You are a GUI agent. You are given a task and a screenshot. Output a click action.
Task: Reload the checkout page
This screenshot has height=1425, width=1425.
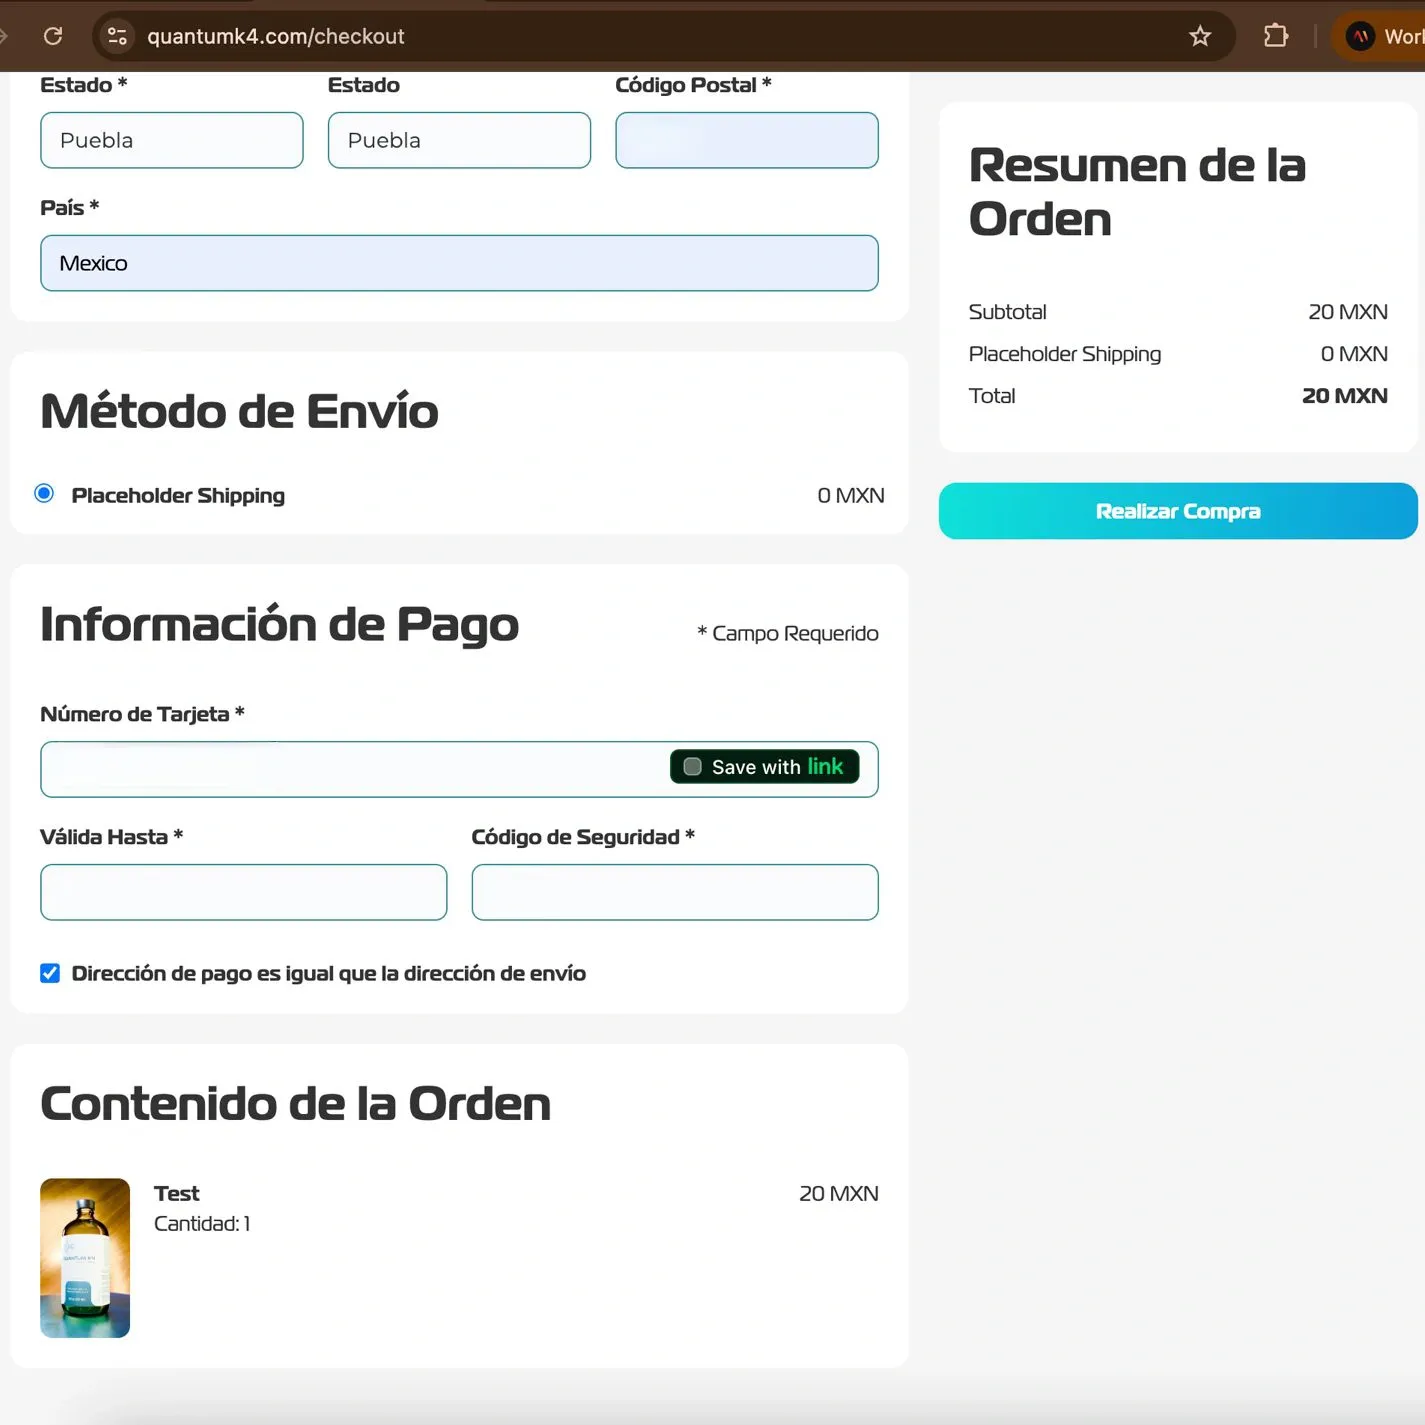(53, 36)
